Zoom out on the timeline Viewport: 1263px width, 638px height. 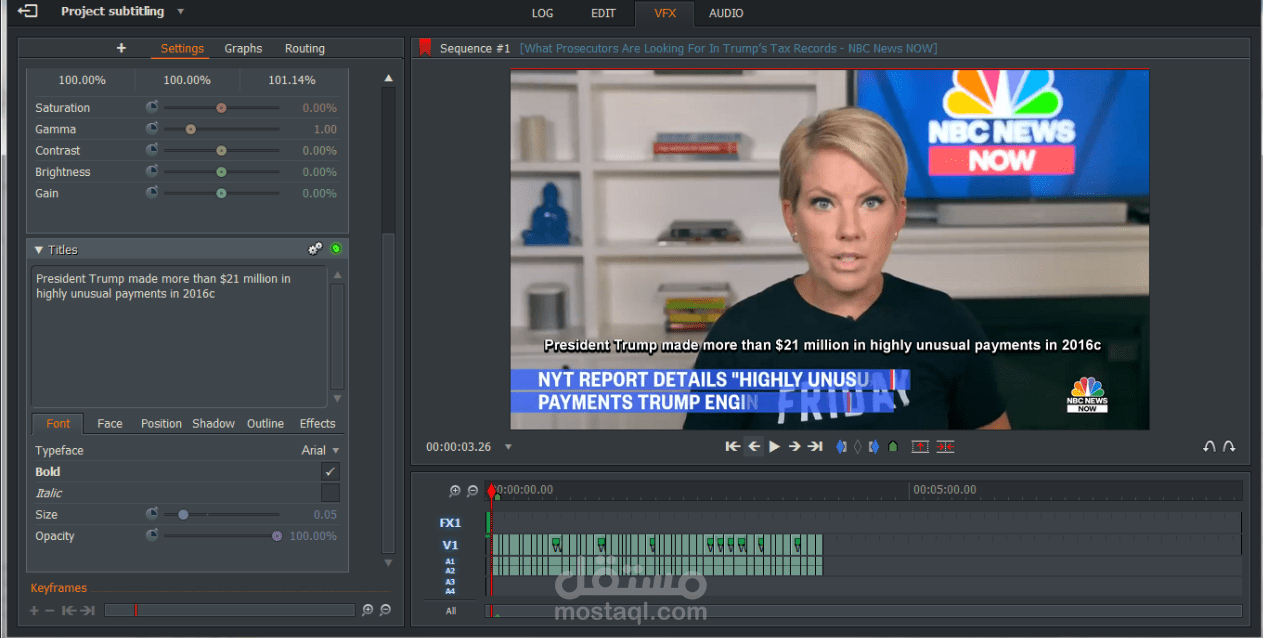pos(473,491)
